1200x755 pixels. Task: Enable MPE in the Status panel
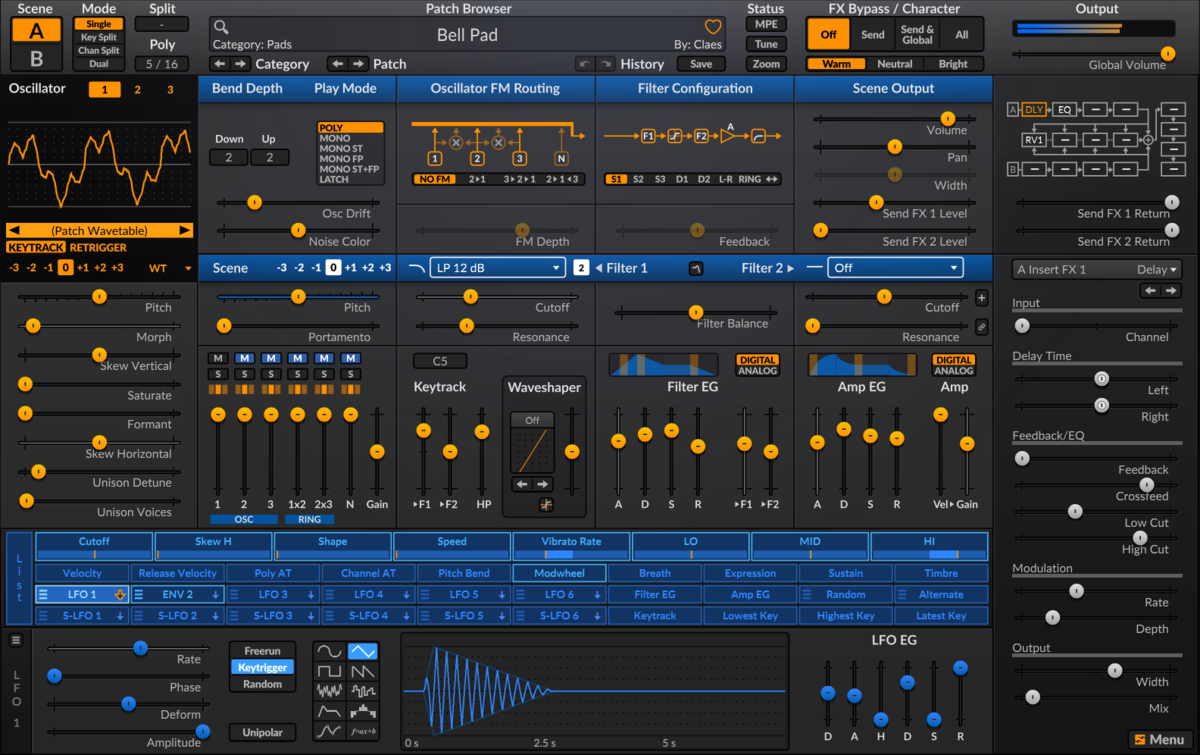[766, 23]
